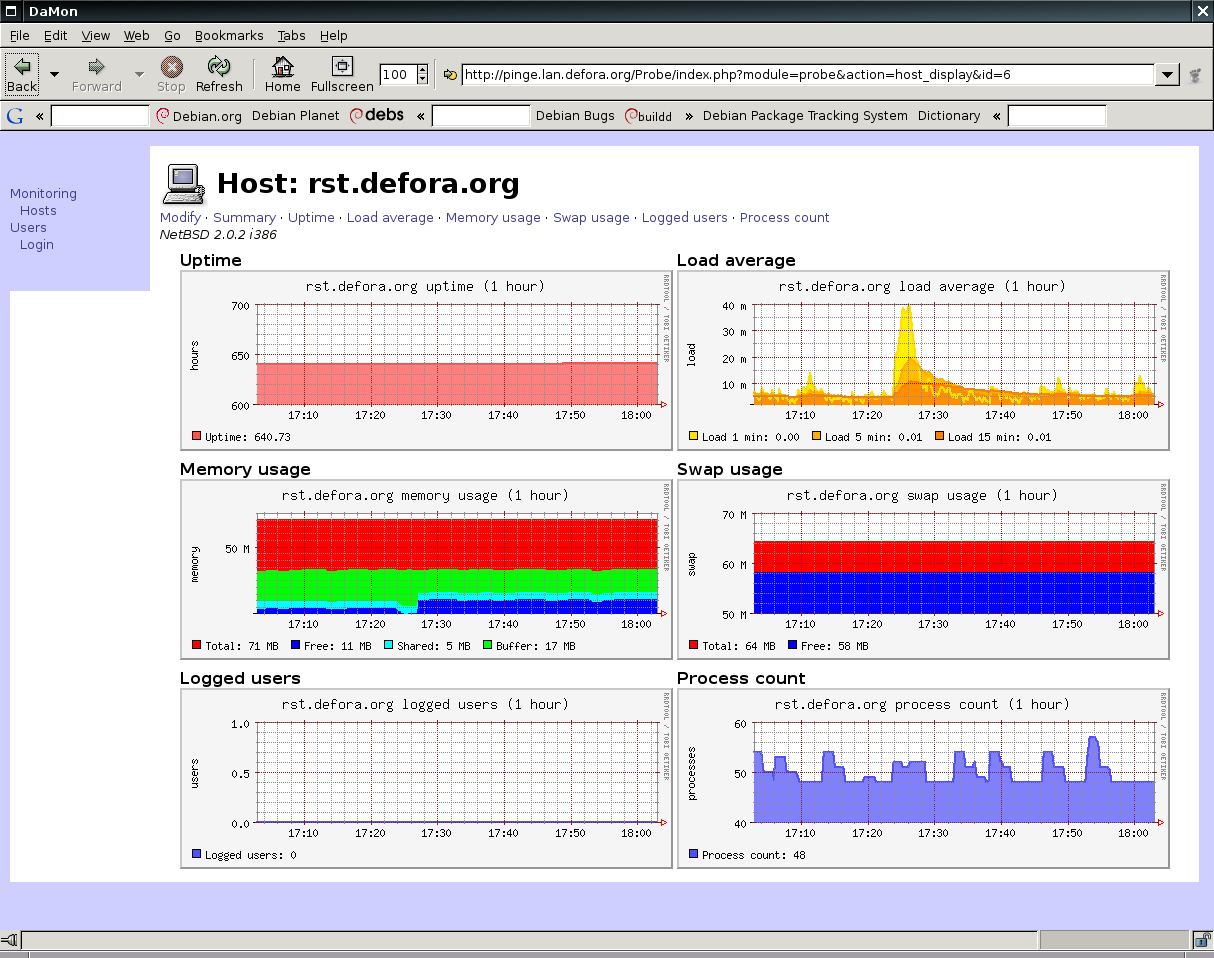1214x958 pixels.
Task: Open the Bookmarks menu
Action: pyautogui.click(x=229, y=35)
